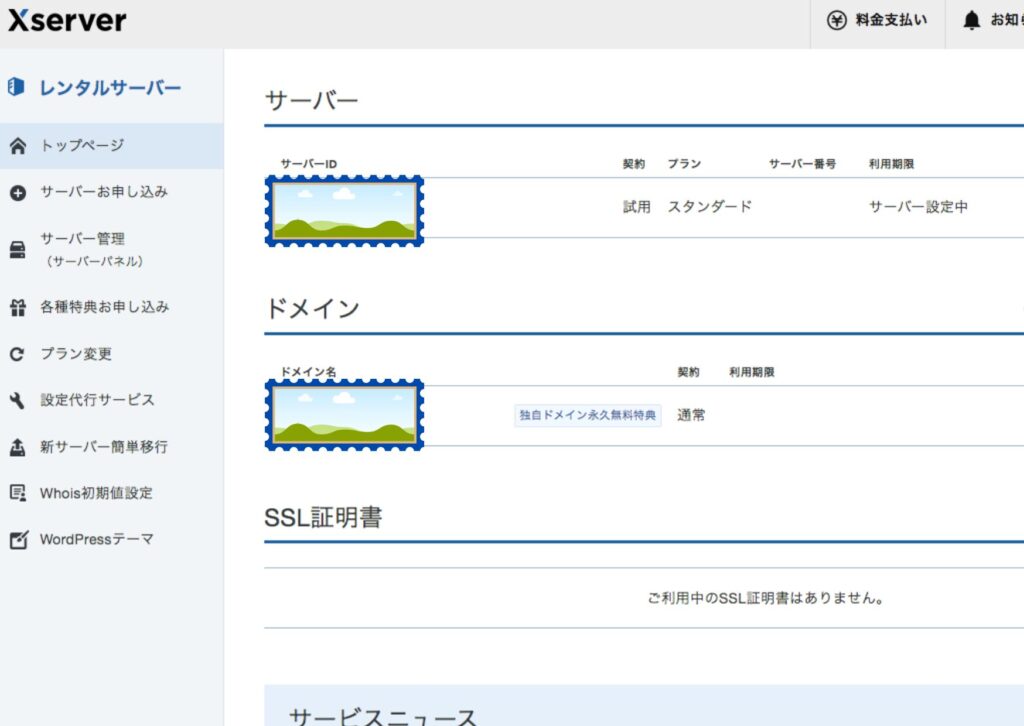Image resolution: width=1024 pixels, height=726 pixels.
Task: Click the サーバー section heading
Action: pyautogui.click(x=312, y=101)
